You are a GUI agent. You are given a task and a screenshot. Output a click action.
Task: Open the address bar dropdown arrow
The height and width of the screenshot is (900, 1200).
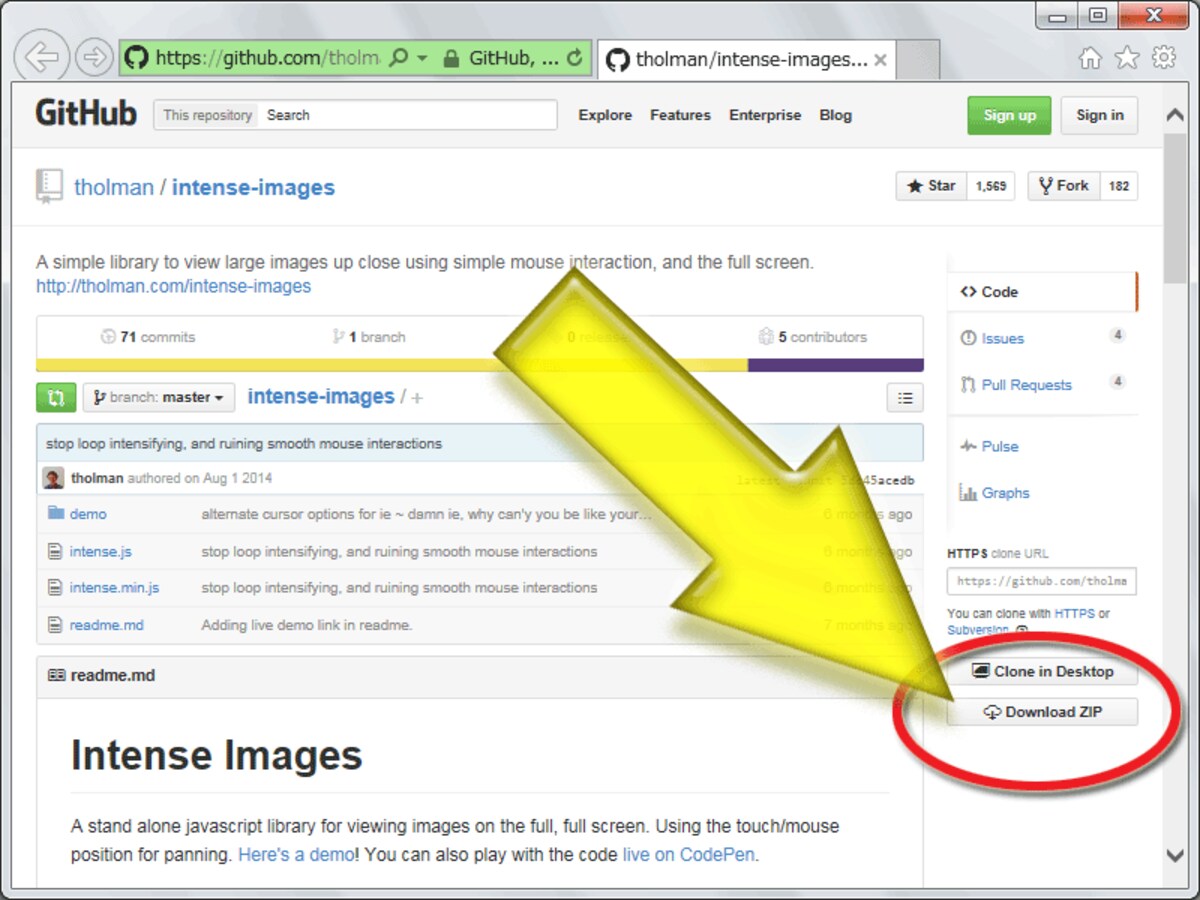click(x=422, y=58)
